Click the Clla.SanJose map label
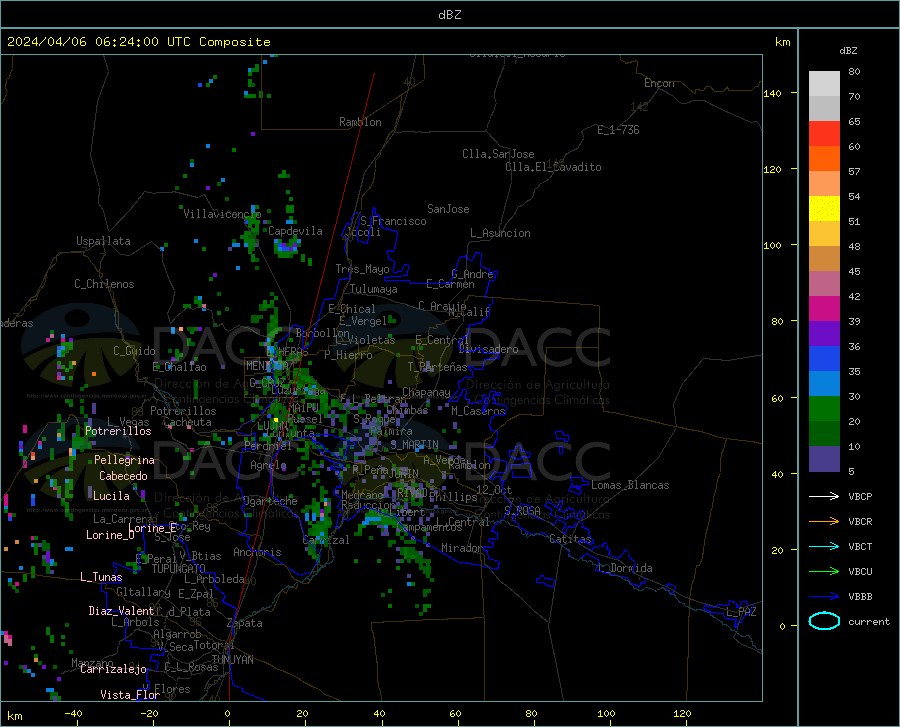 [498, 154]
